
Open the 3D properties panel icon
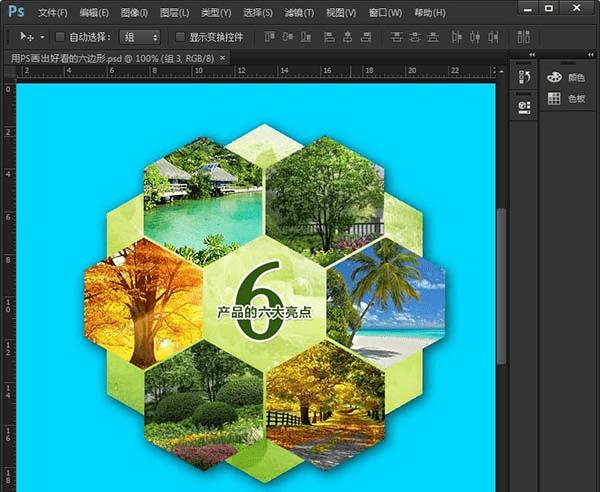[524, 107]
